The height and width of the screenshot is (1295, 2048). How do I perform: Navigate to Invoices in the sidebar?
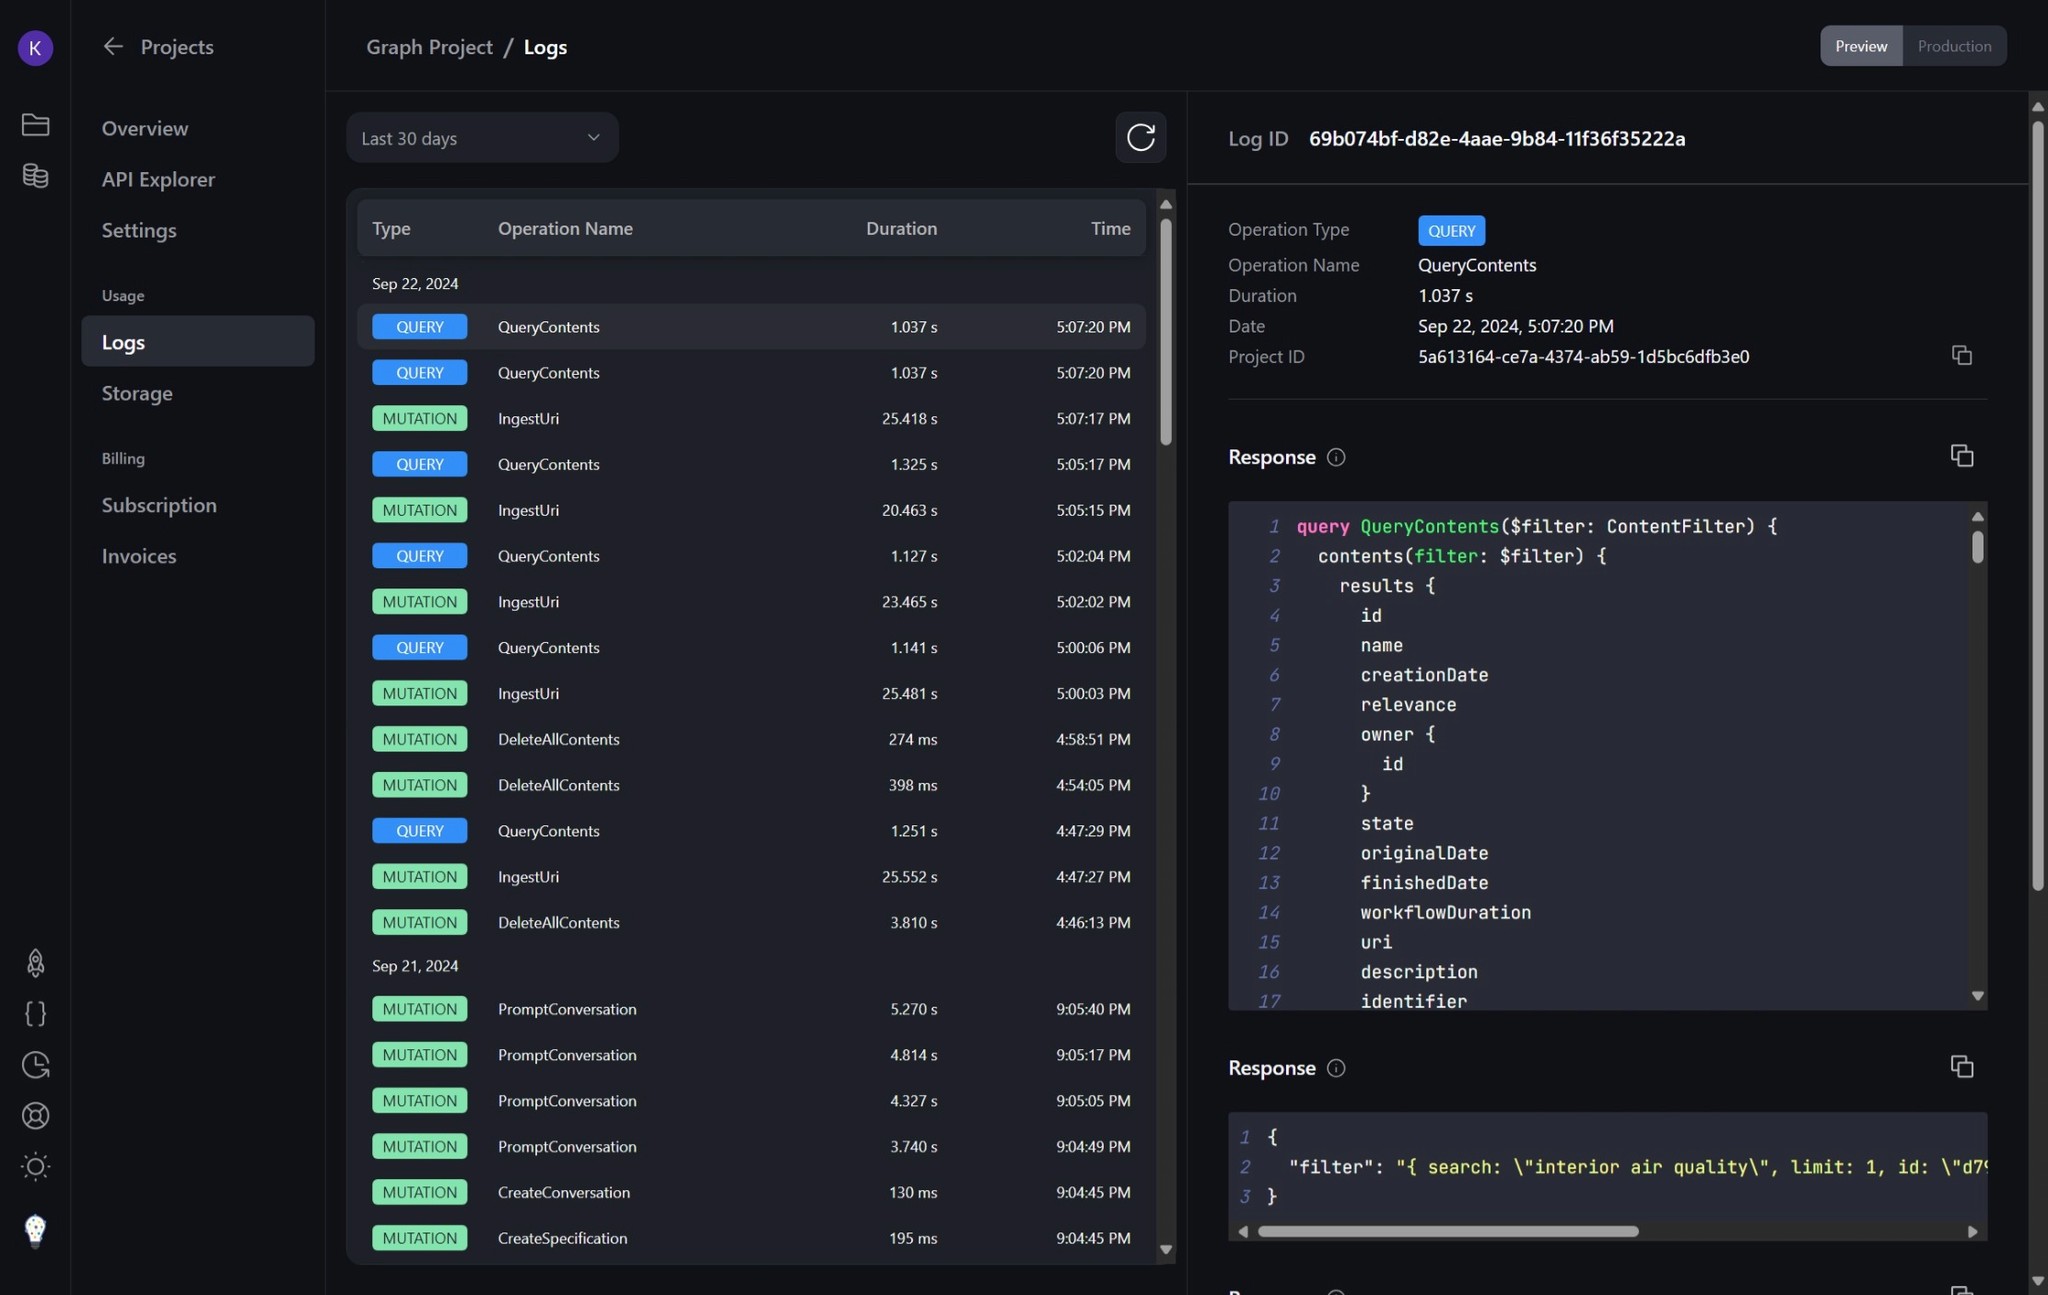coord(139,556)
